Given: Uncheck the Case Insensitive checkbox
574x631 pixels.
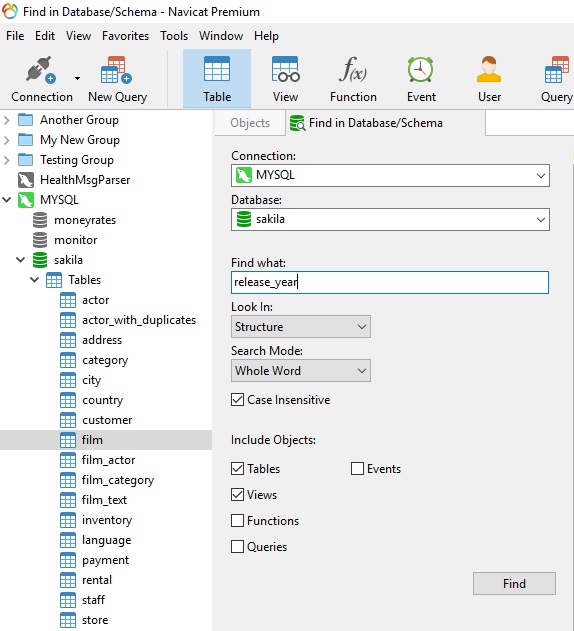Looking at the screenshot, I should pos(237,400).
